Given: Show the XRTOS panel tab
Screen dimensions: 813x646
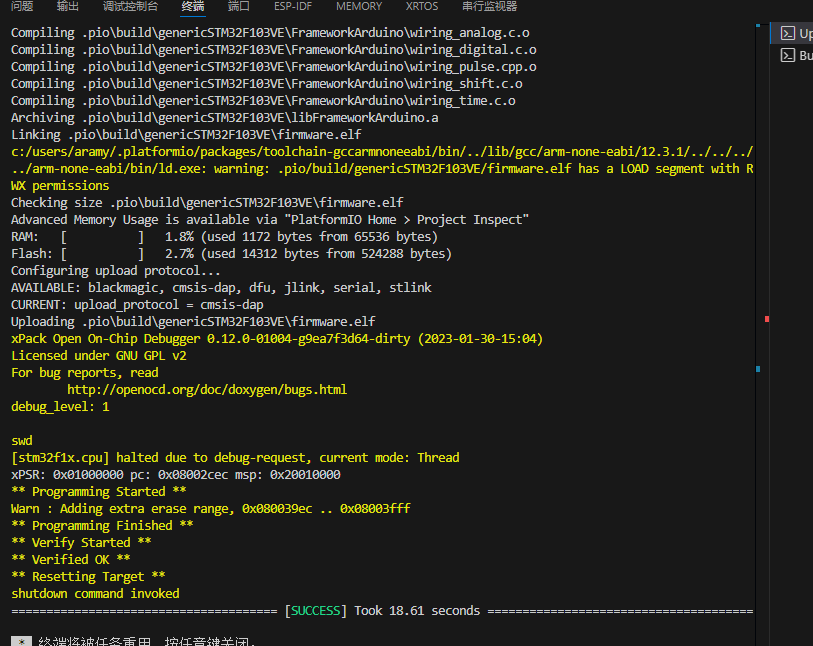Looking at the screenshot, I should coord(422,6).
